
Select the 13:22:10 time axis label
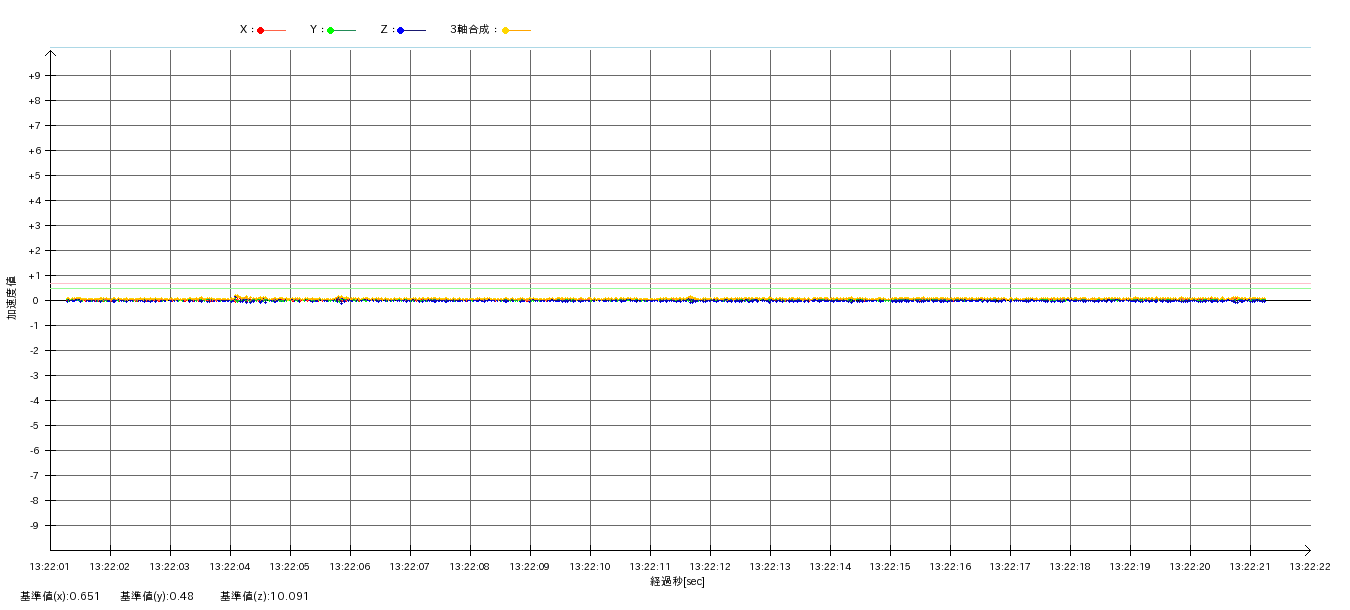tap(590, 566)
